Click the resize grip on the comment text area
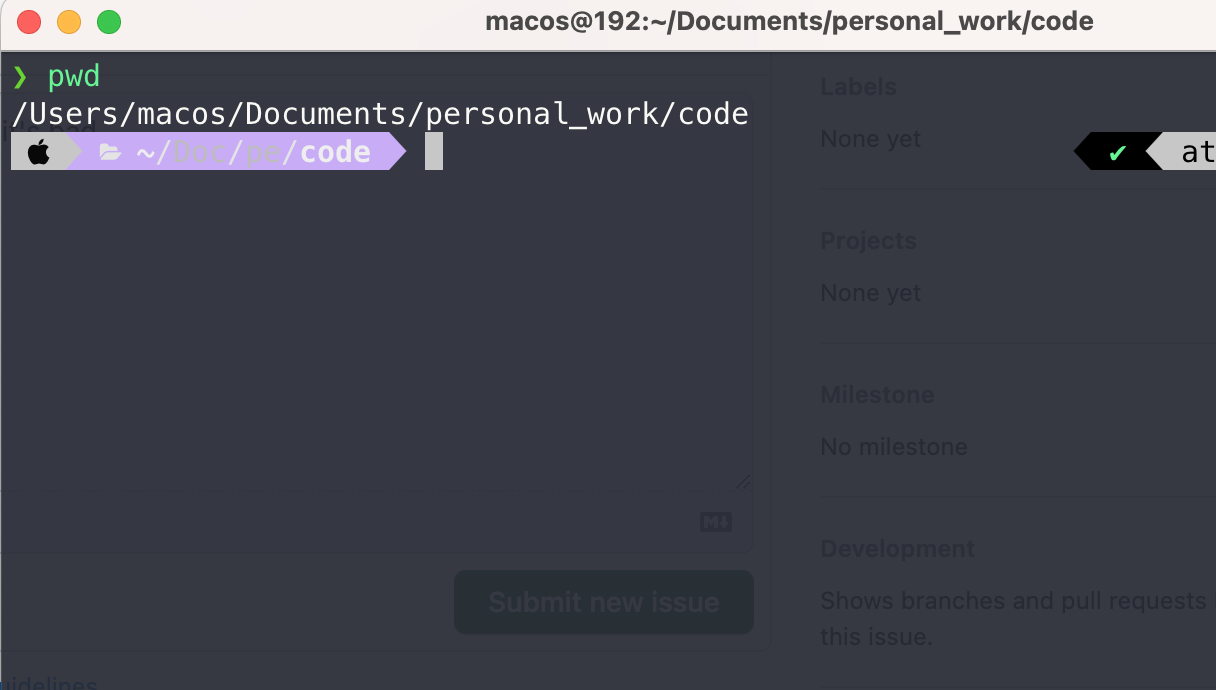 coord(743,481)
